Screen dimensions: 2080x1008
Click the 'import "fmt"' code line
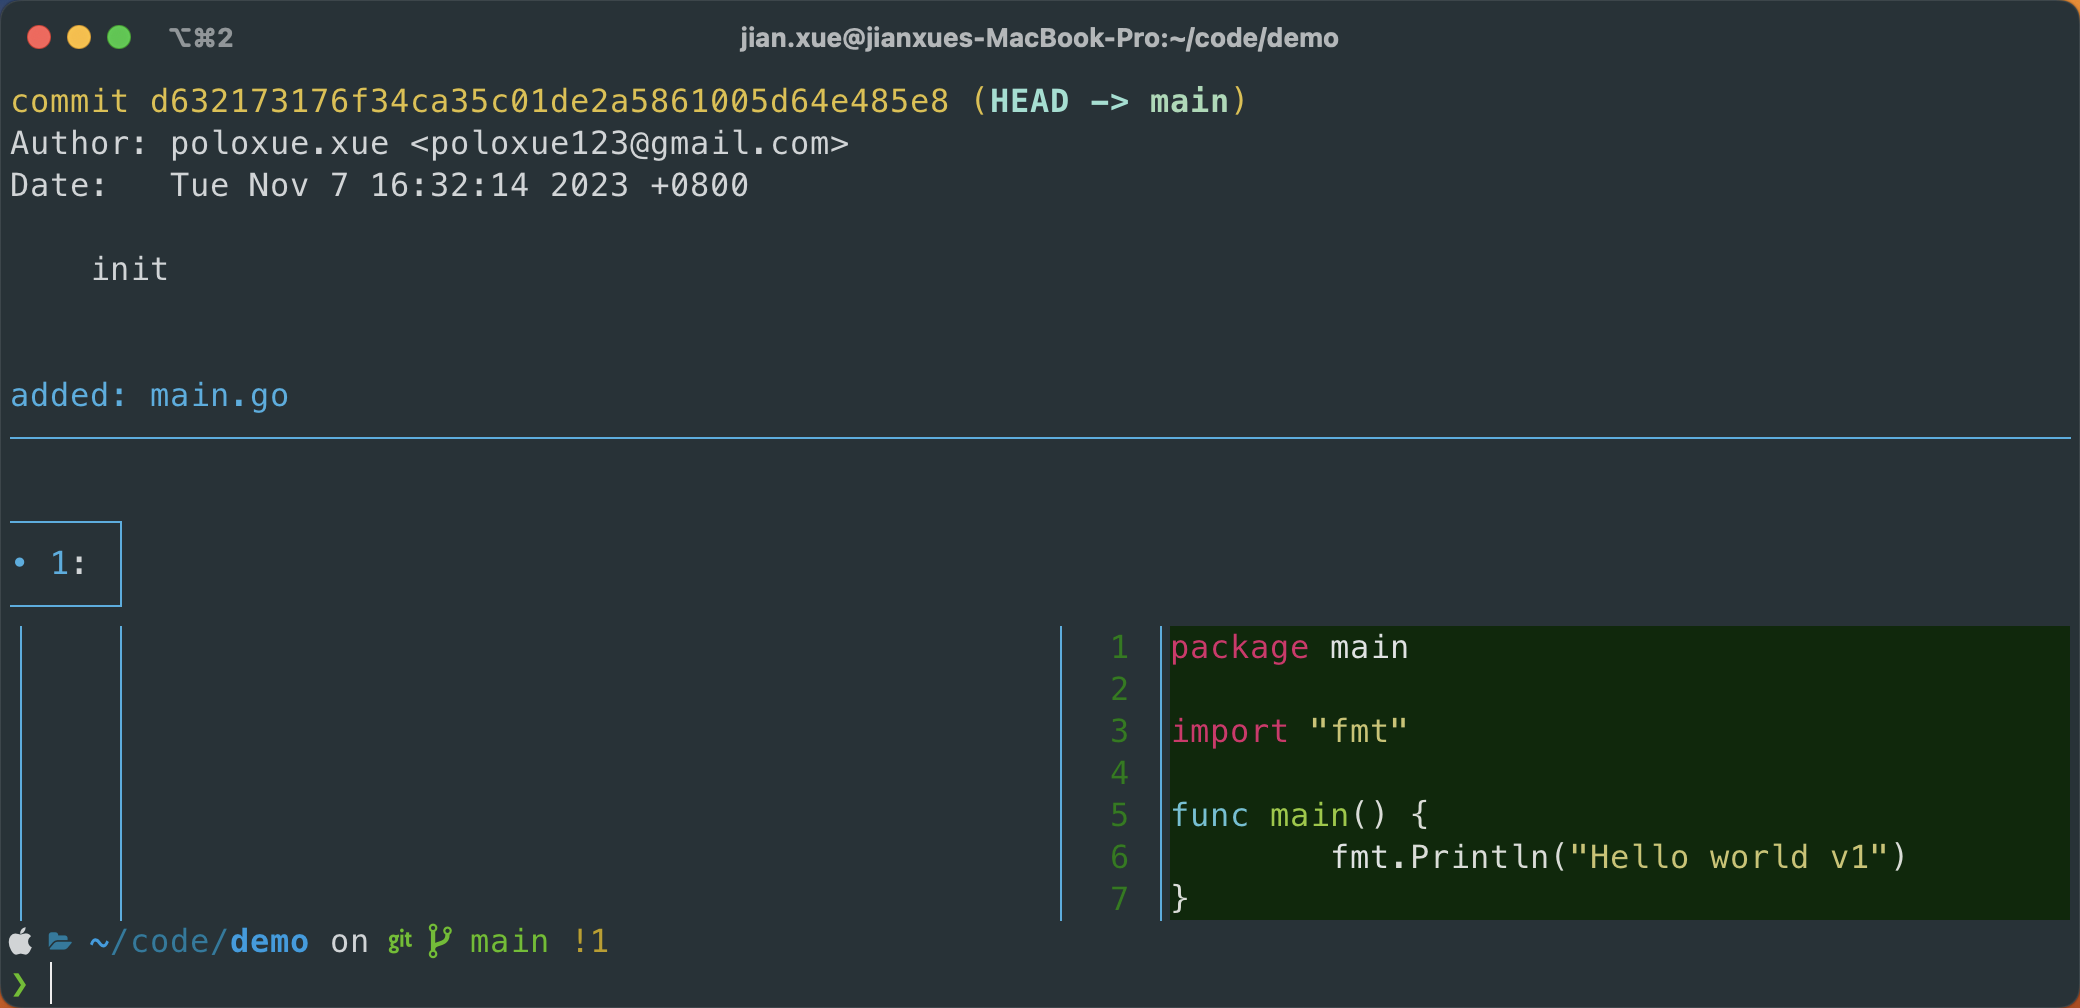point(1289,732)
